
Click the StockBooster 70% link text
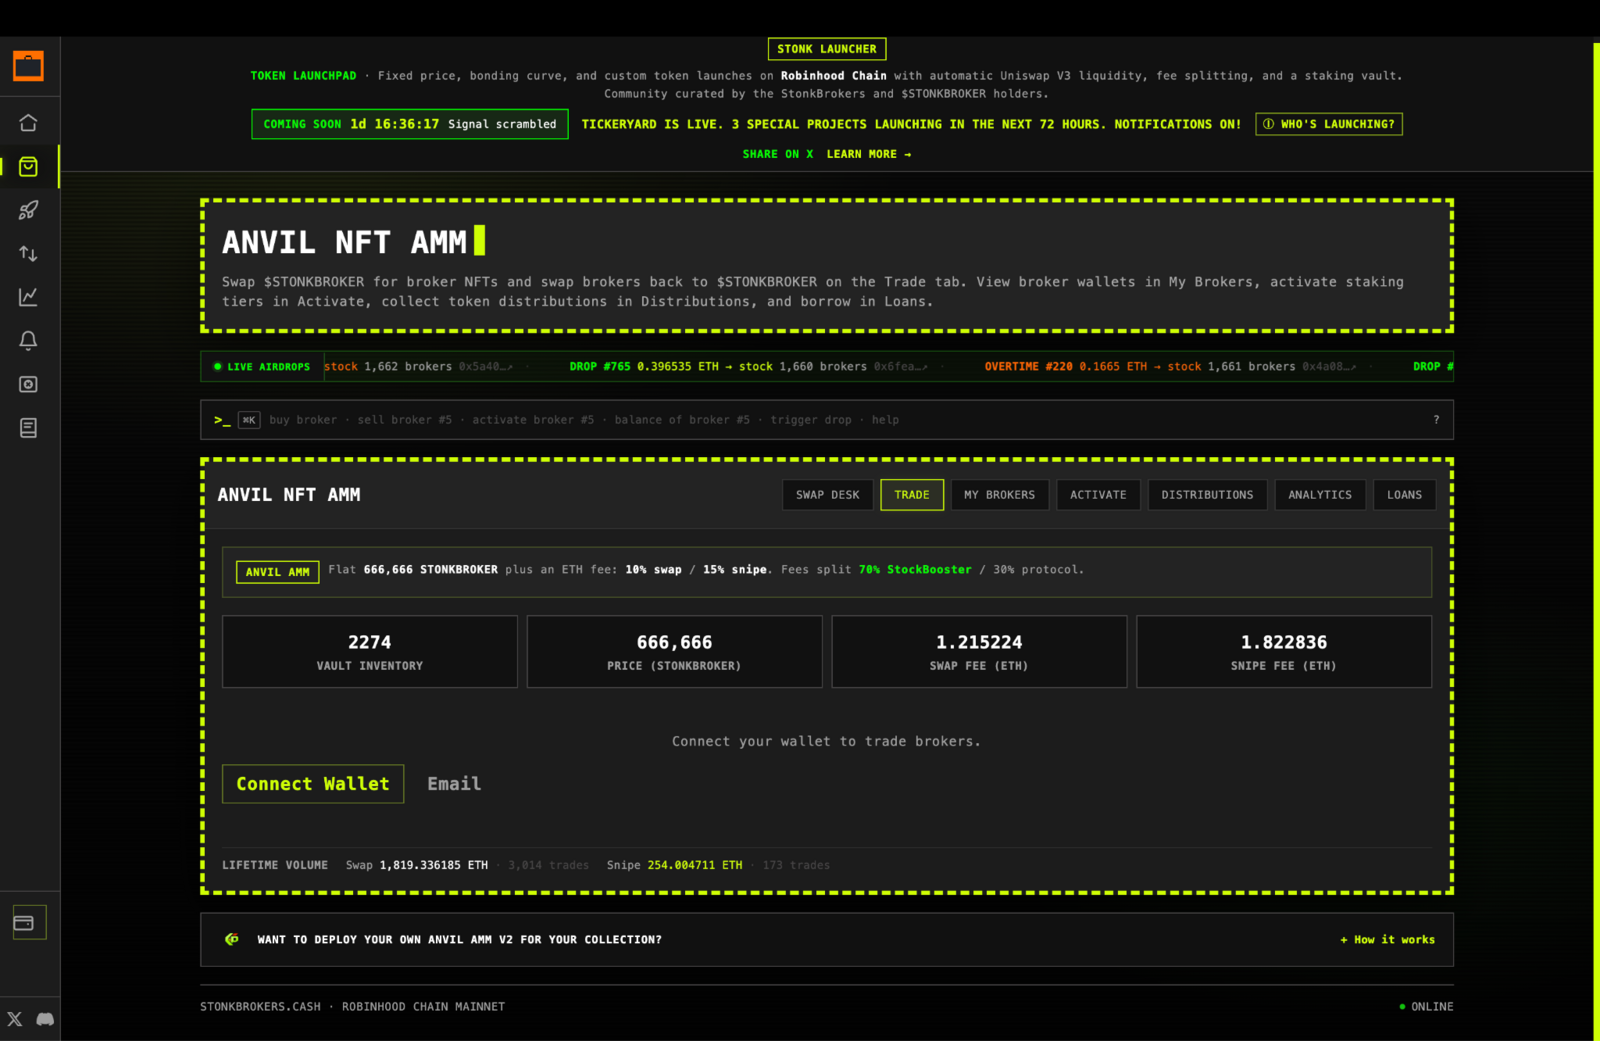coord(915,570)
